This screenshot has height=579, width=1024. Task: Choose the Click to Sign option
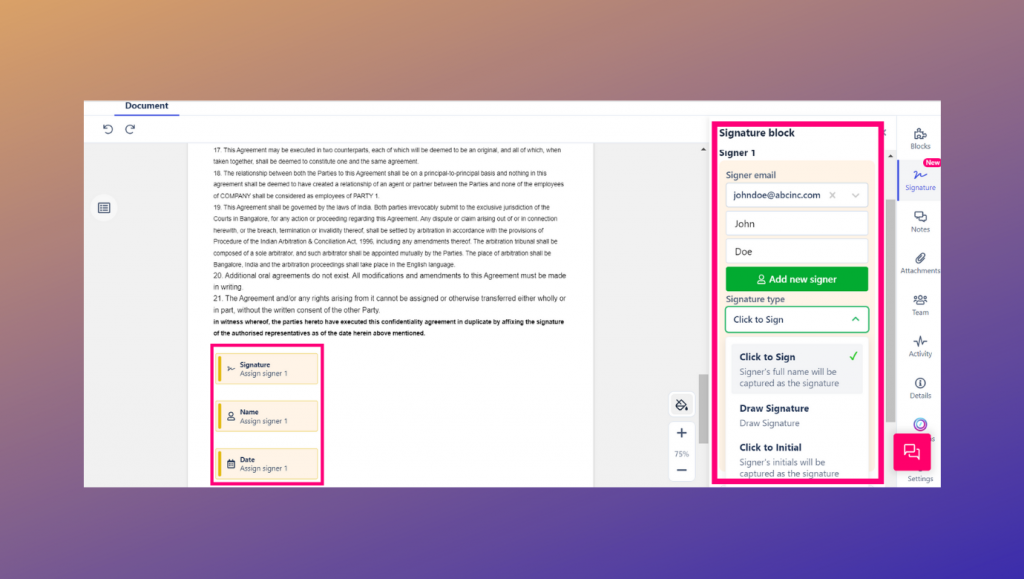pos(797,369)
